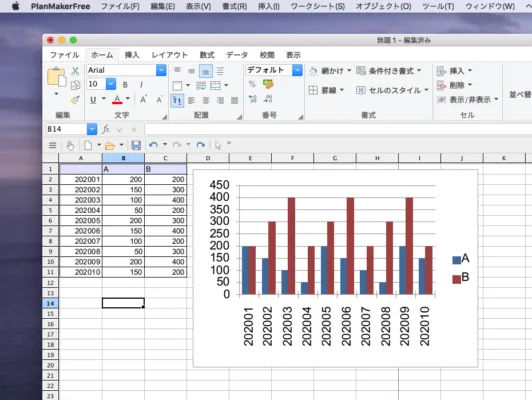Screen dimensions: 532x400
Task: Align cell content to vertical middle
Action: coord(192,71)
